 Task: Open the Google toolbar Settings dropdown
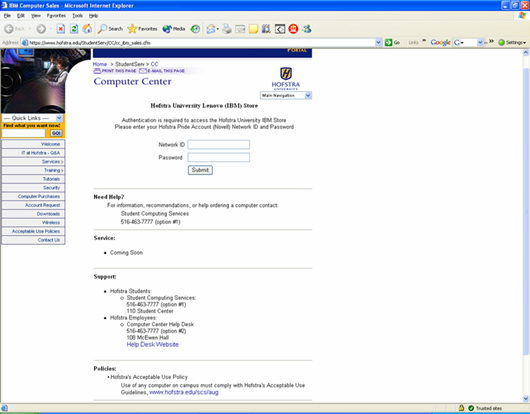coord(512,43)
